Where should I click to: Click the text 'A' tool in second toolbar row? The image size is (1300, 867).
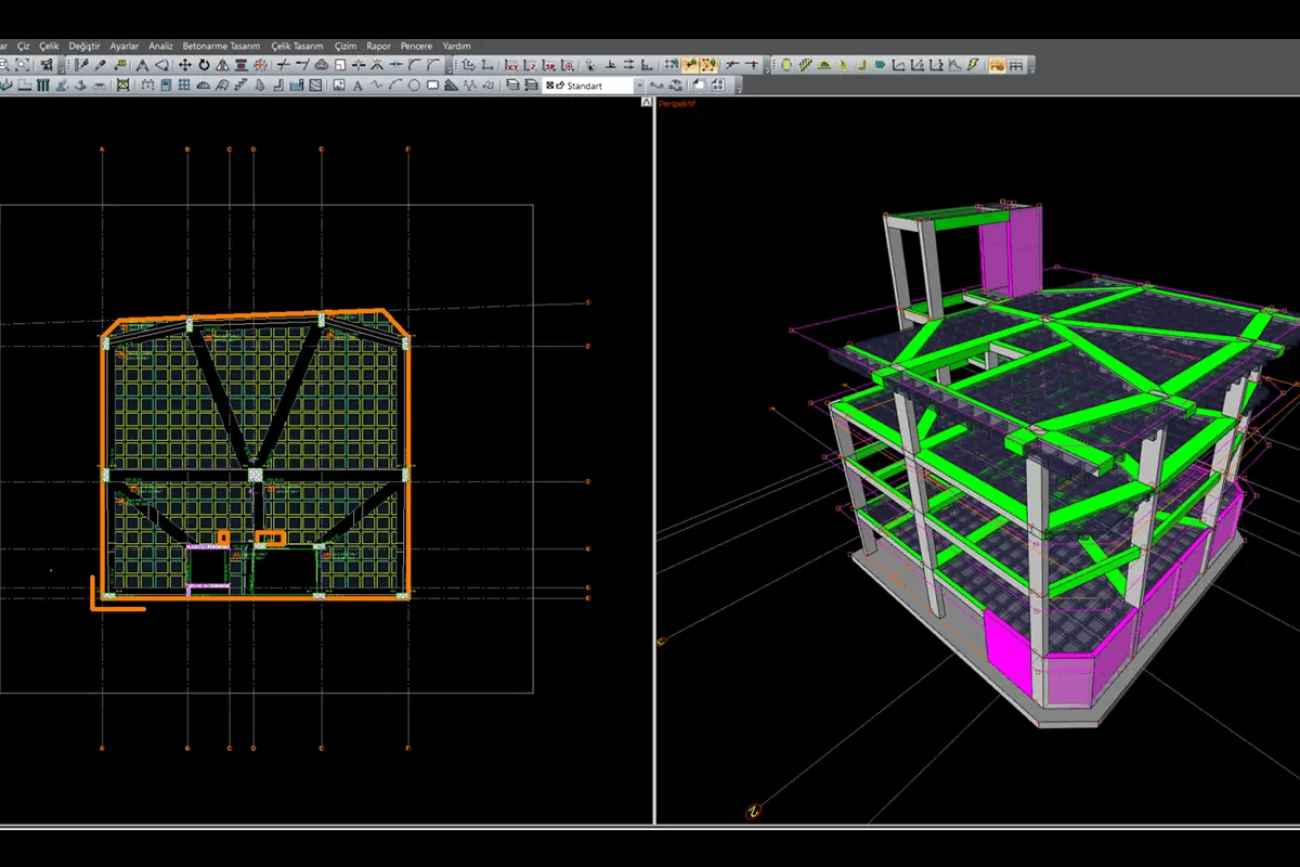357,86
